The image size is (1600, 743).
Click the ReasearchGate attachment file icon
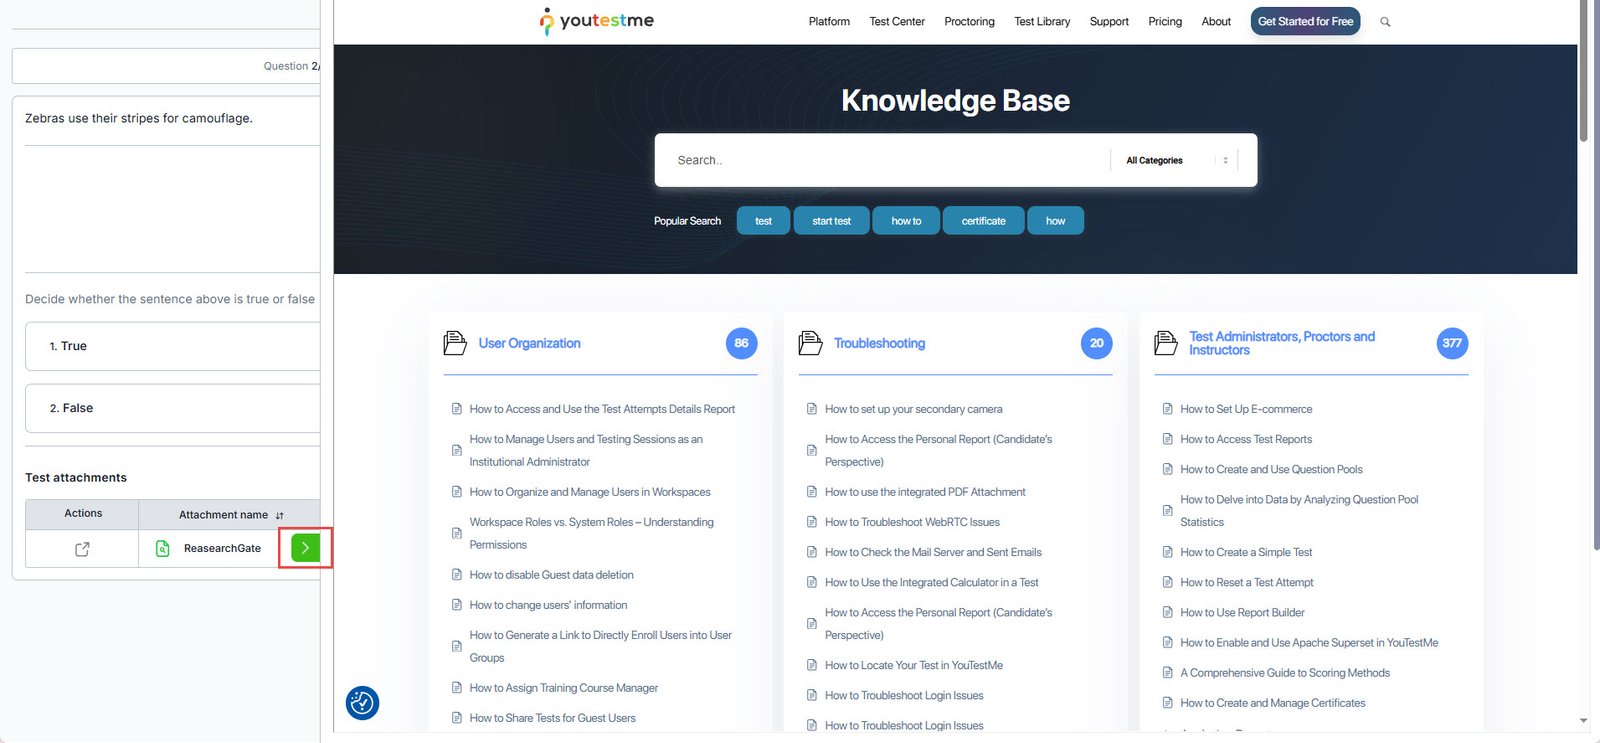162,548
